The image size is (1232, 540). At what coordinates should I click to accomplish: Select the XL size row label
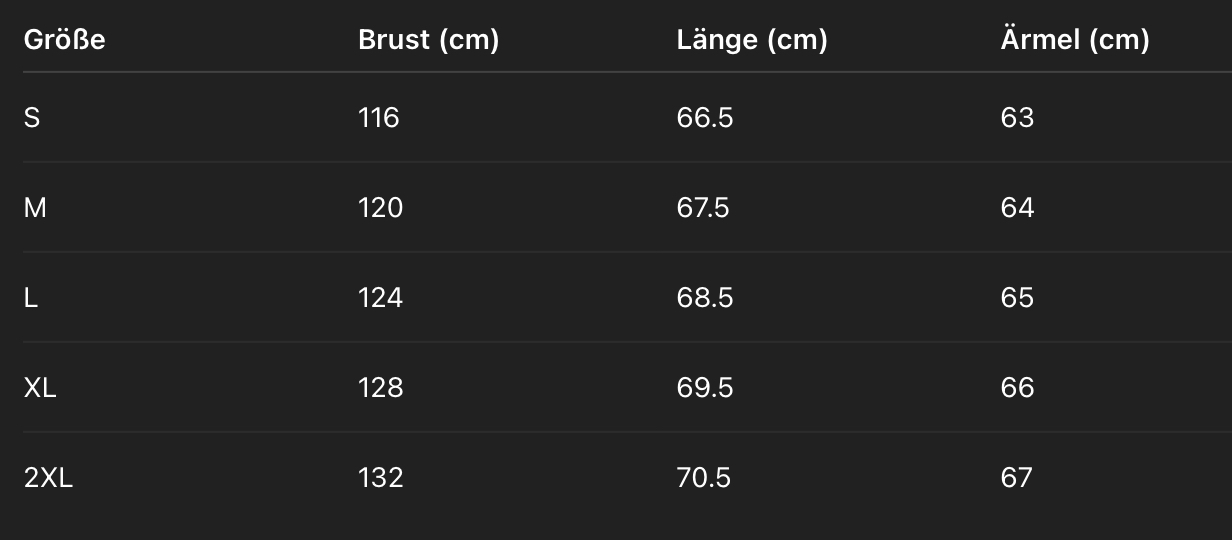point(40,388)
